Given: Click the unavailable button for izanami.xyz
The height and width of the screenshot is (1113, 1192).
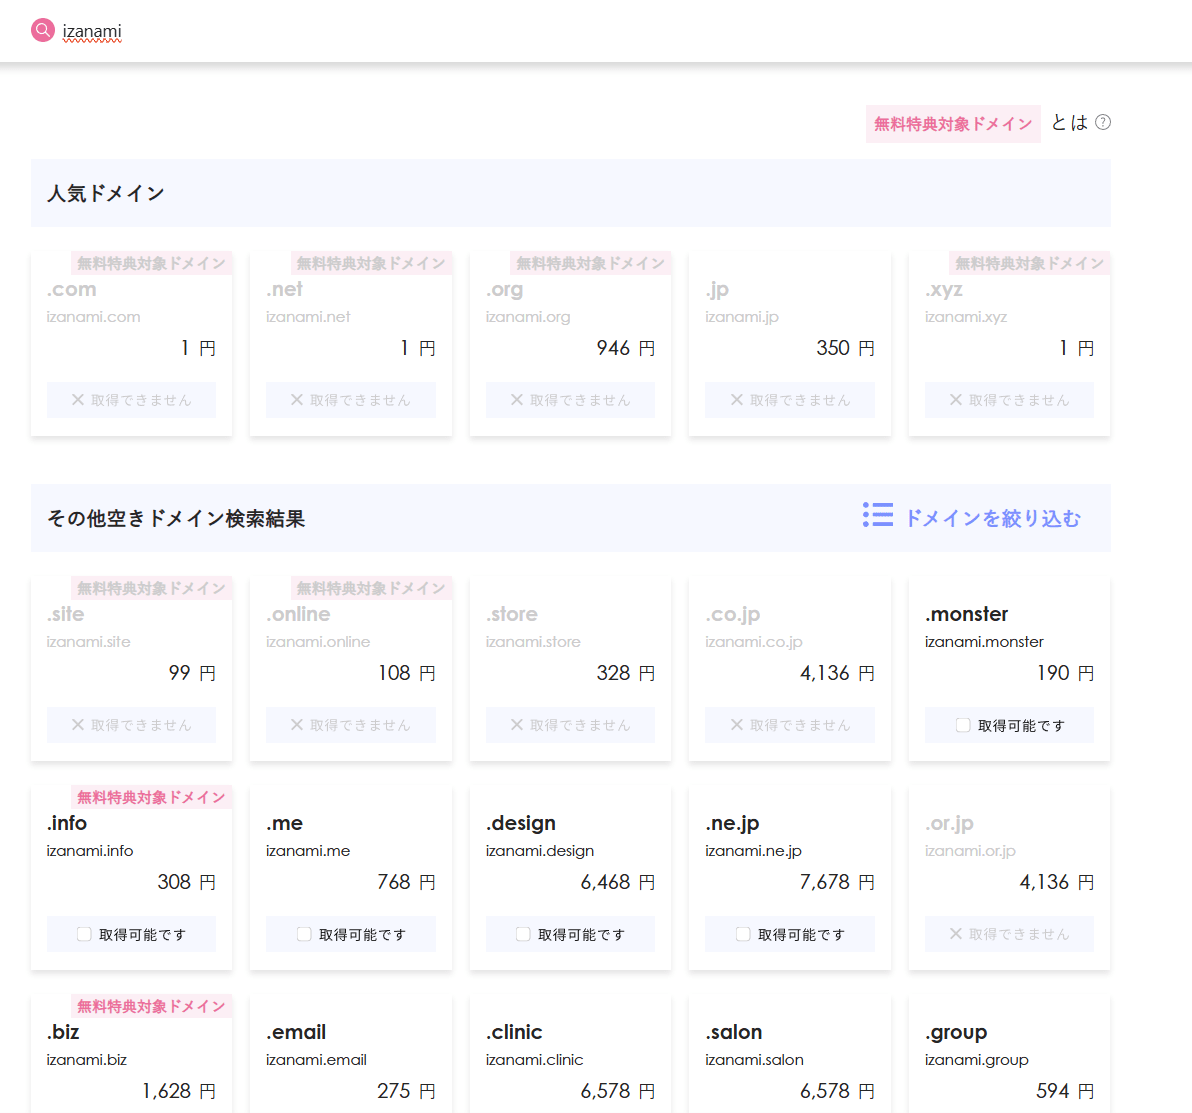Looking at the screenshot, I should point(1010,400).
